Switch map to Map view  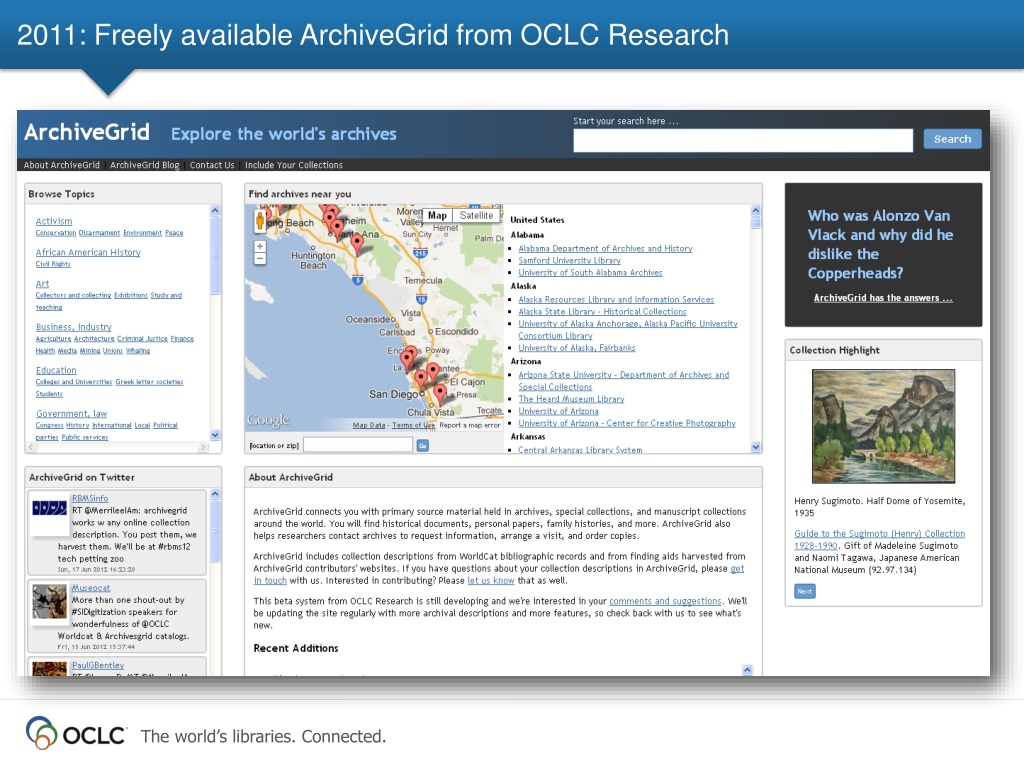[x=437, y=216]
